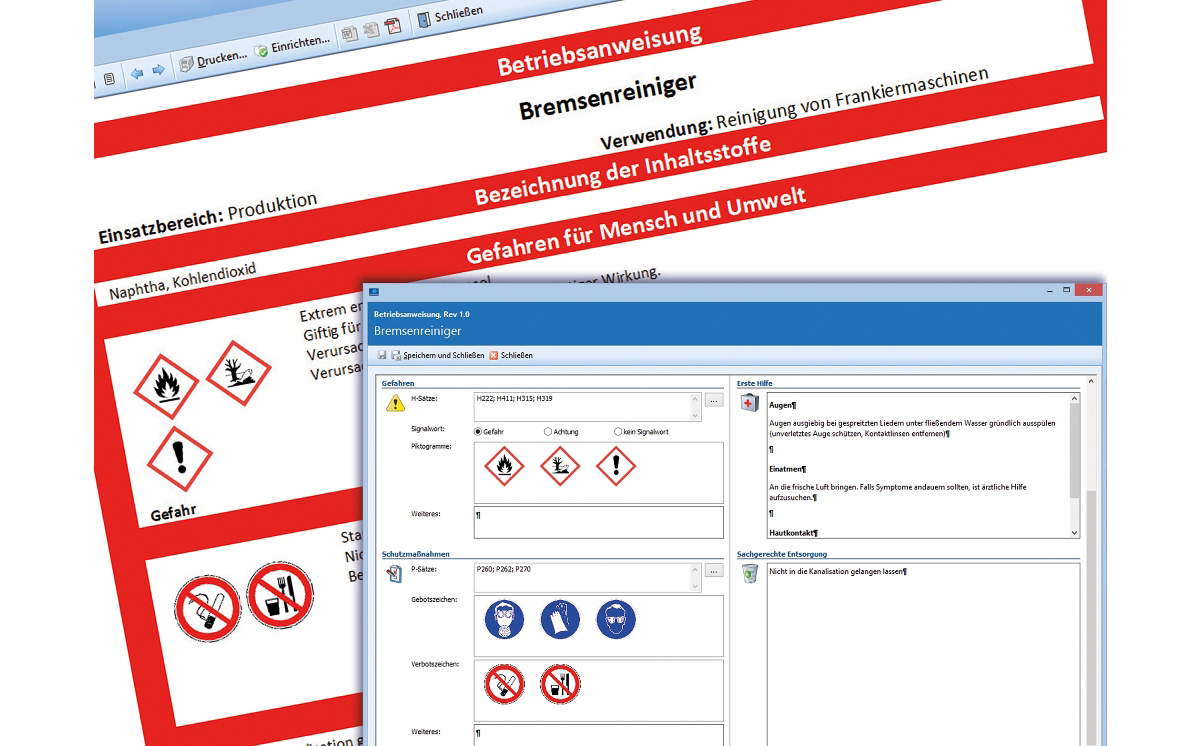
Task: Click into the P-Sätze field with P260
Action: point(587,577)
